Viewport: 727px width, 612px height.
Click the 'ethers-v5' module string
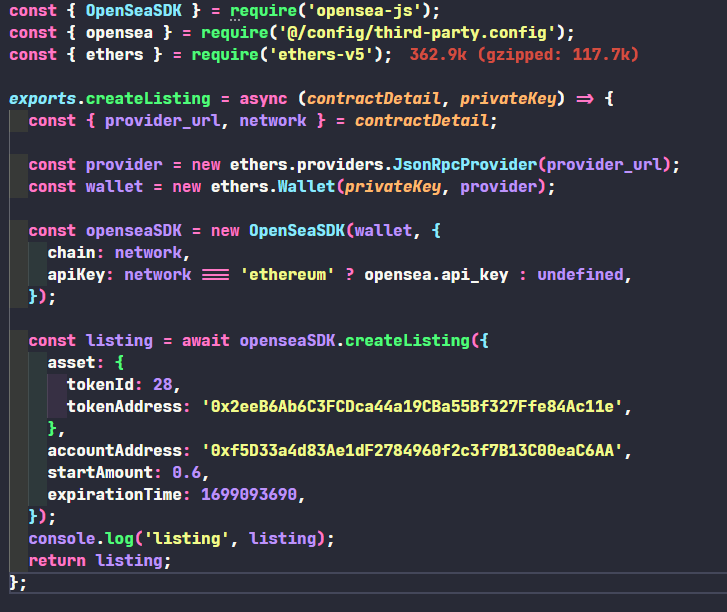coord(321,55)
